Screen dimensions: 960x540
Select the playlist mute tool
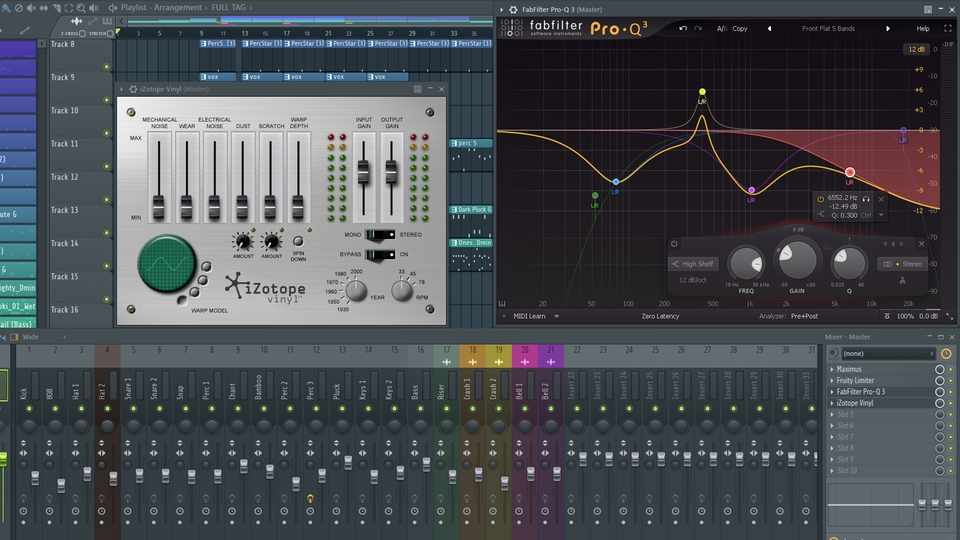coord(31,8)
